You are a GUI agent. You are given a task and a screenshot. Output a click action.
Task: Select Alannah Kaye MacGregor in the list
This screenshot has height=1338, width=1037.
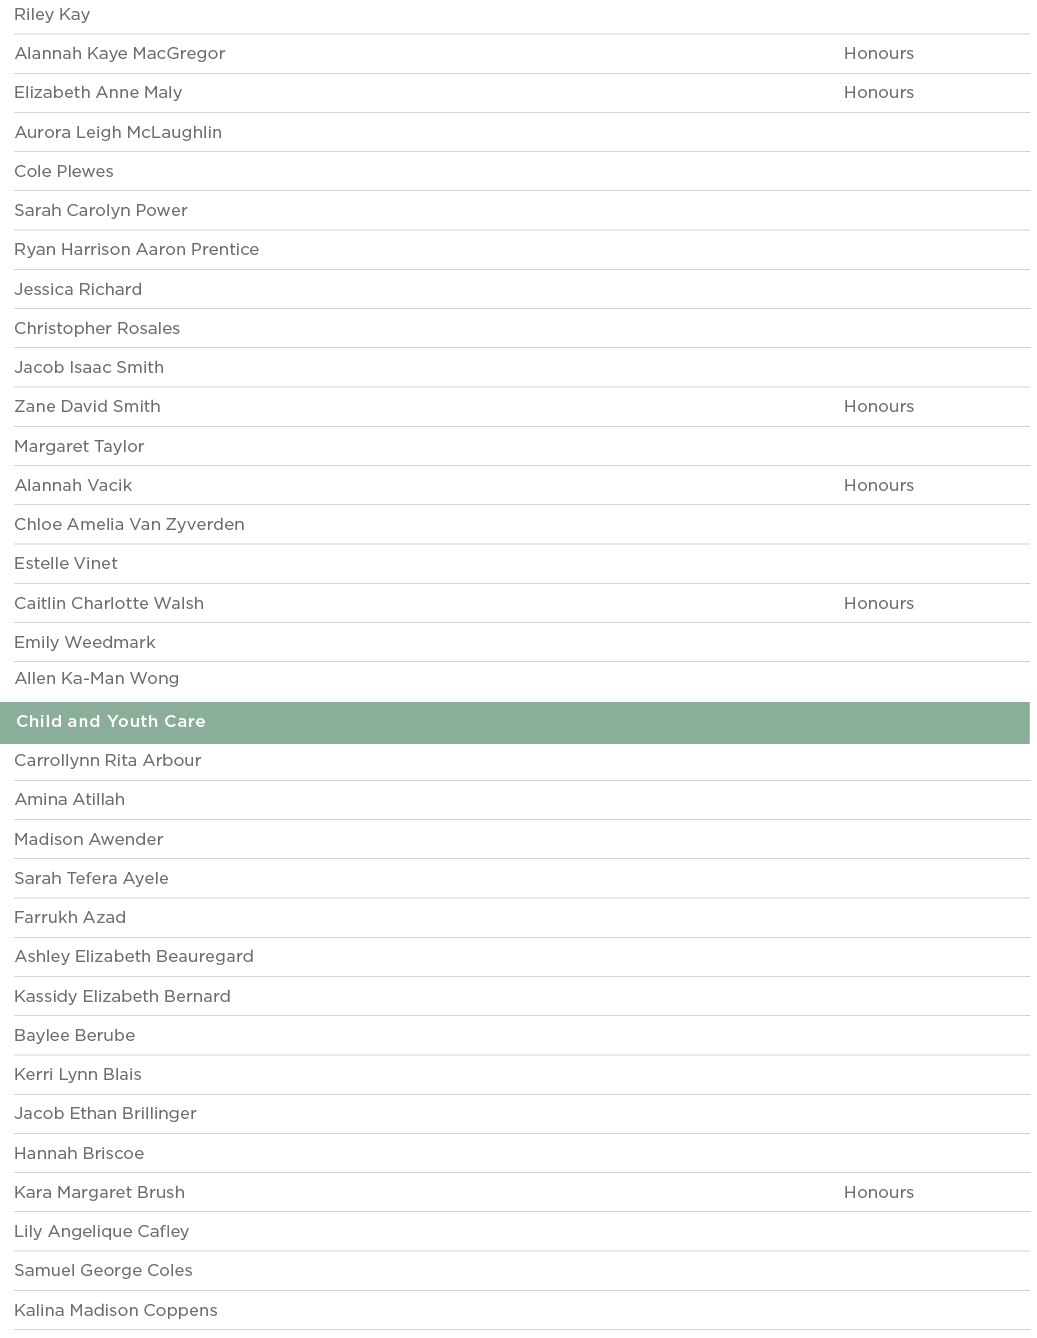click(x=120, y=54)
